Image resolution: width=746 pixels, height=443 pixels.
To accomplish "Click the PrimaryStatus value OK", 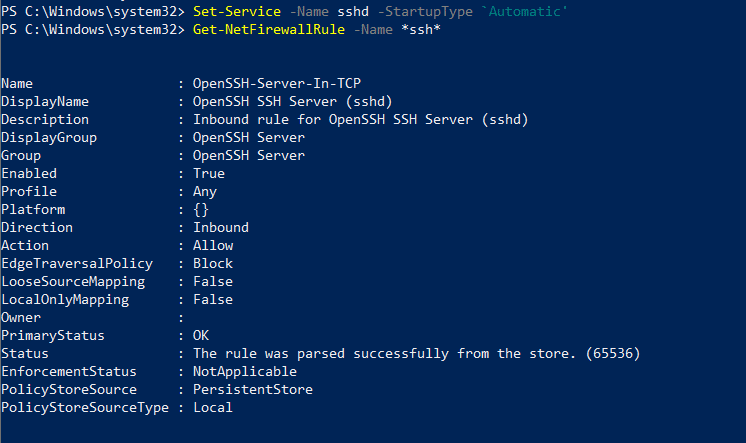I will [x=201, y=336].
